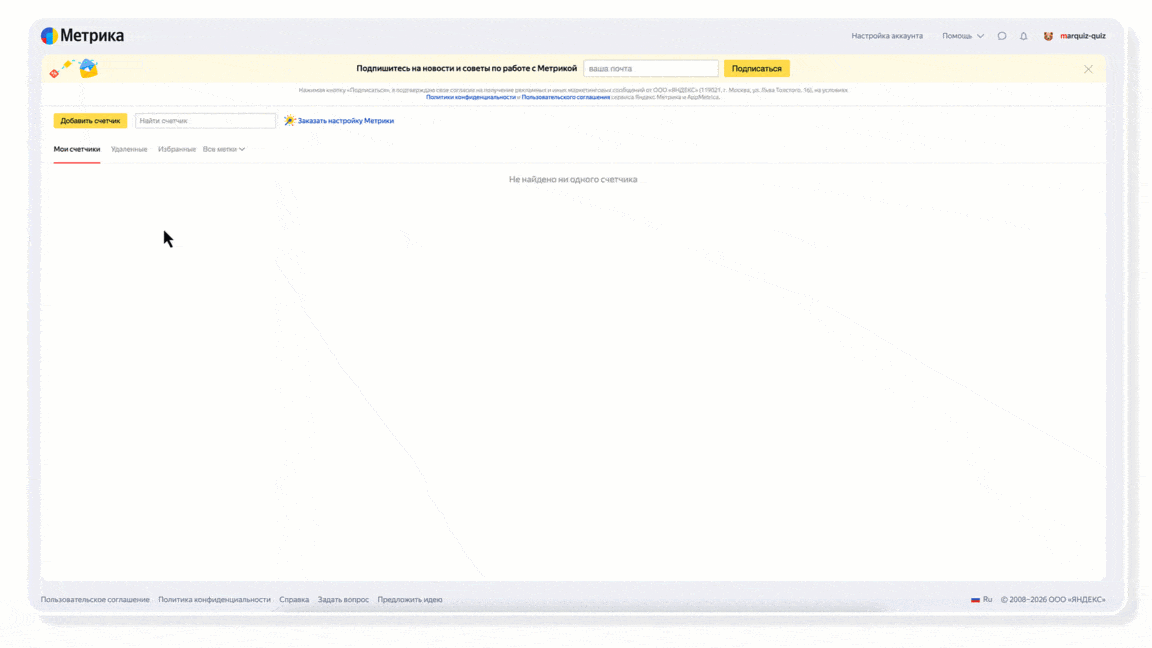The height and width of the screenshot is (648, 1152).
Task: Focus the ваша почта email field
Action: [x=651, y=68]
